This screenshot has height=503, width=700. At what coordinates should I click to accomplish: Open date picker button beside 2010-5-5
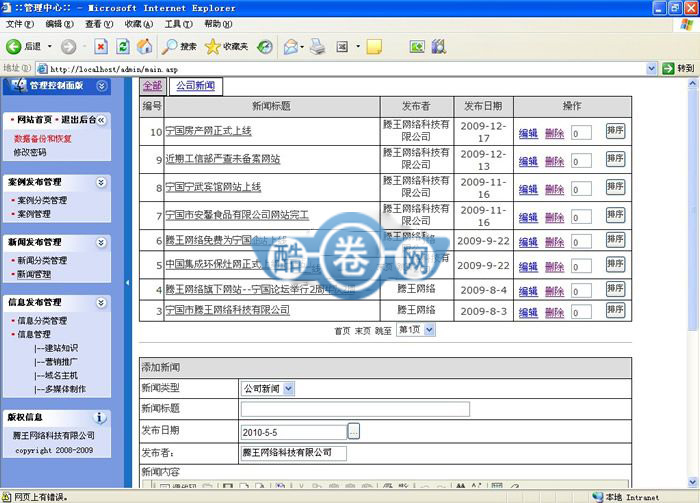(354, 432)
